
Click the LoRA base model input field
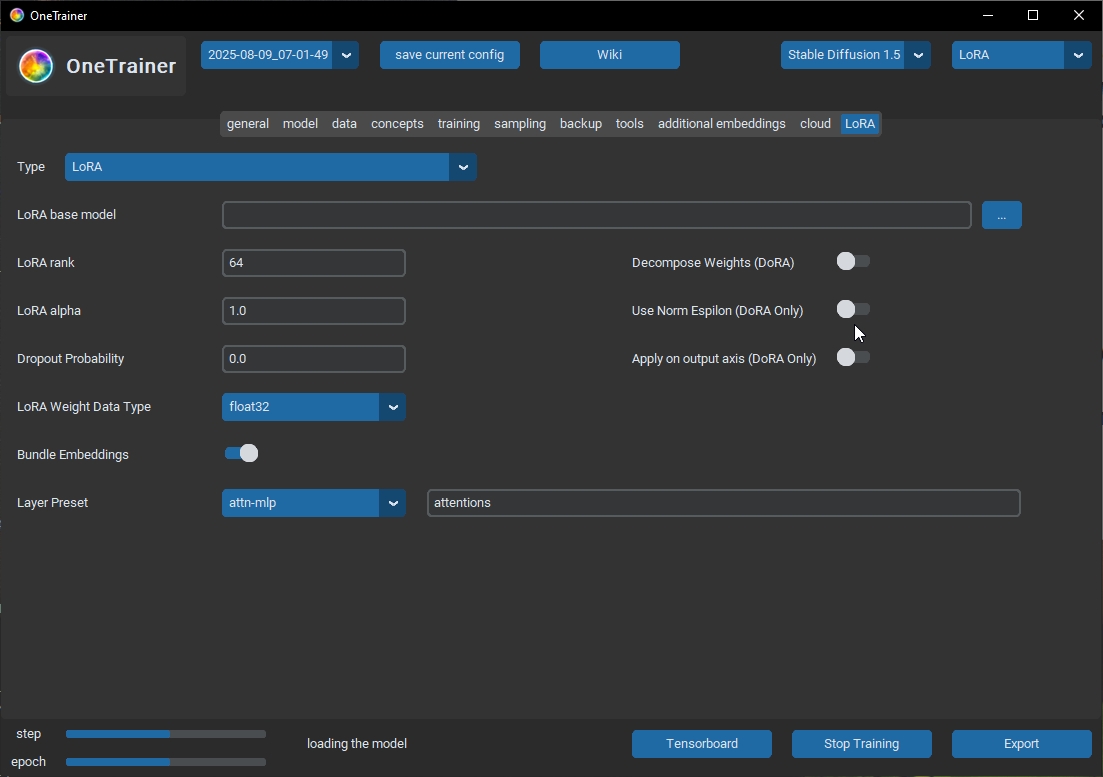[x=597, y=215]
